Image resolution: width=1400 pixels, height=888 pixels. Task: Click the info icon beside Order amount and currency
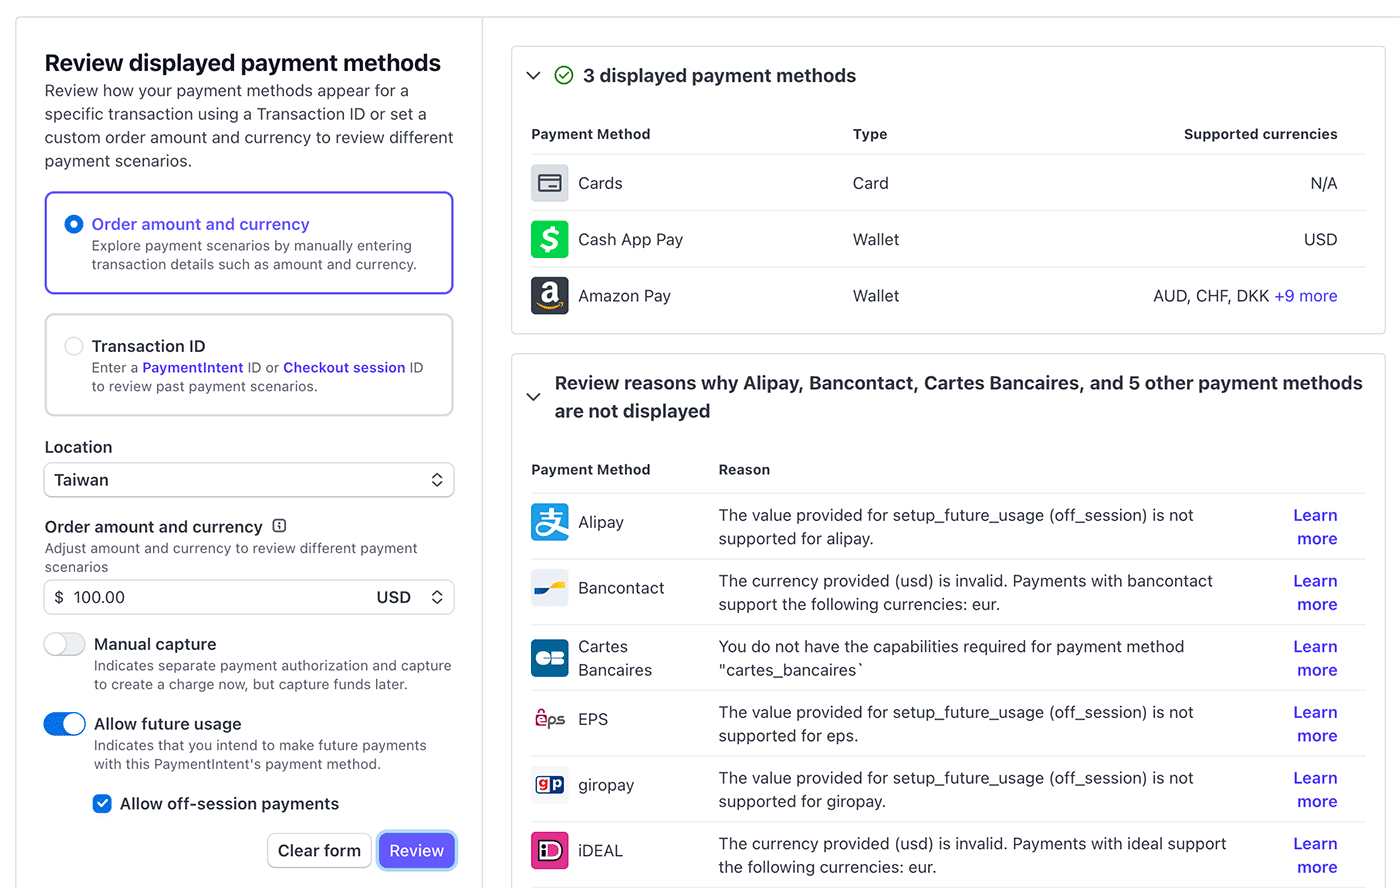[280, 526]
